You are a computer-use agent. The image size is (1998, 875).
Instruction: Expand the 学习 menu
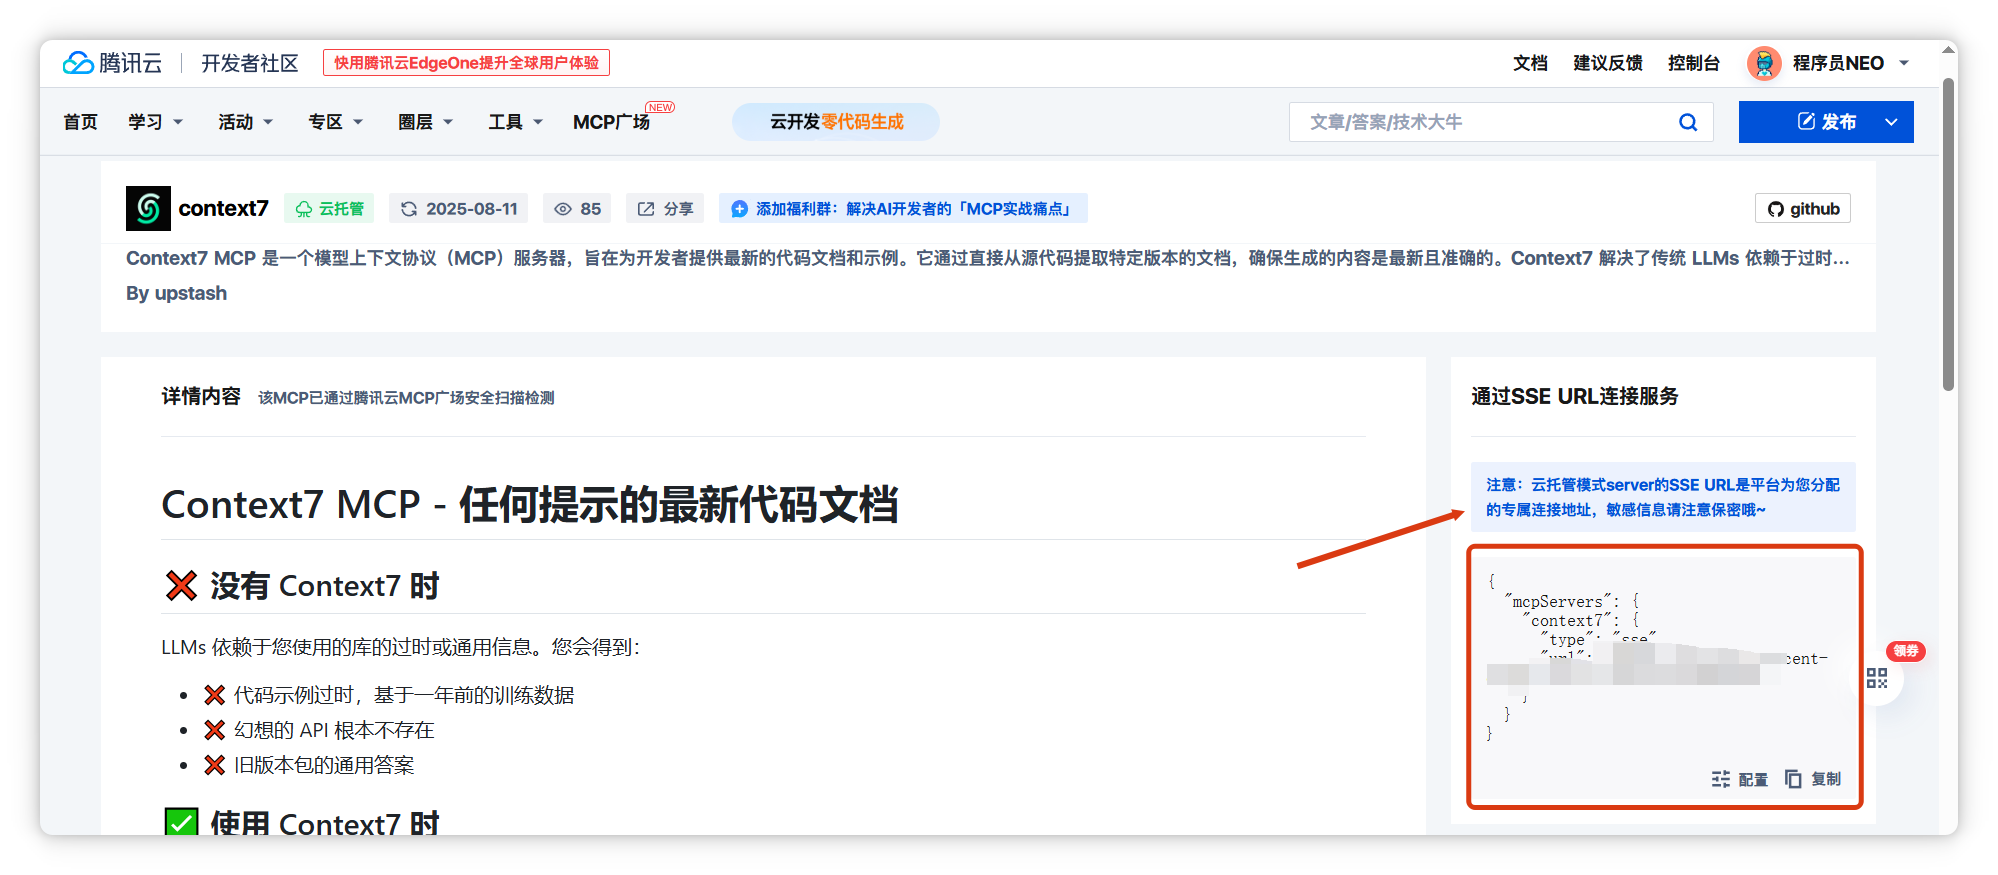(x=155, y=122)
